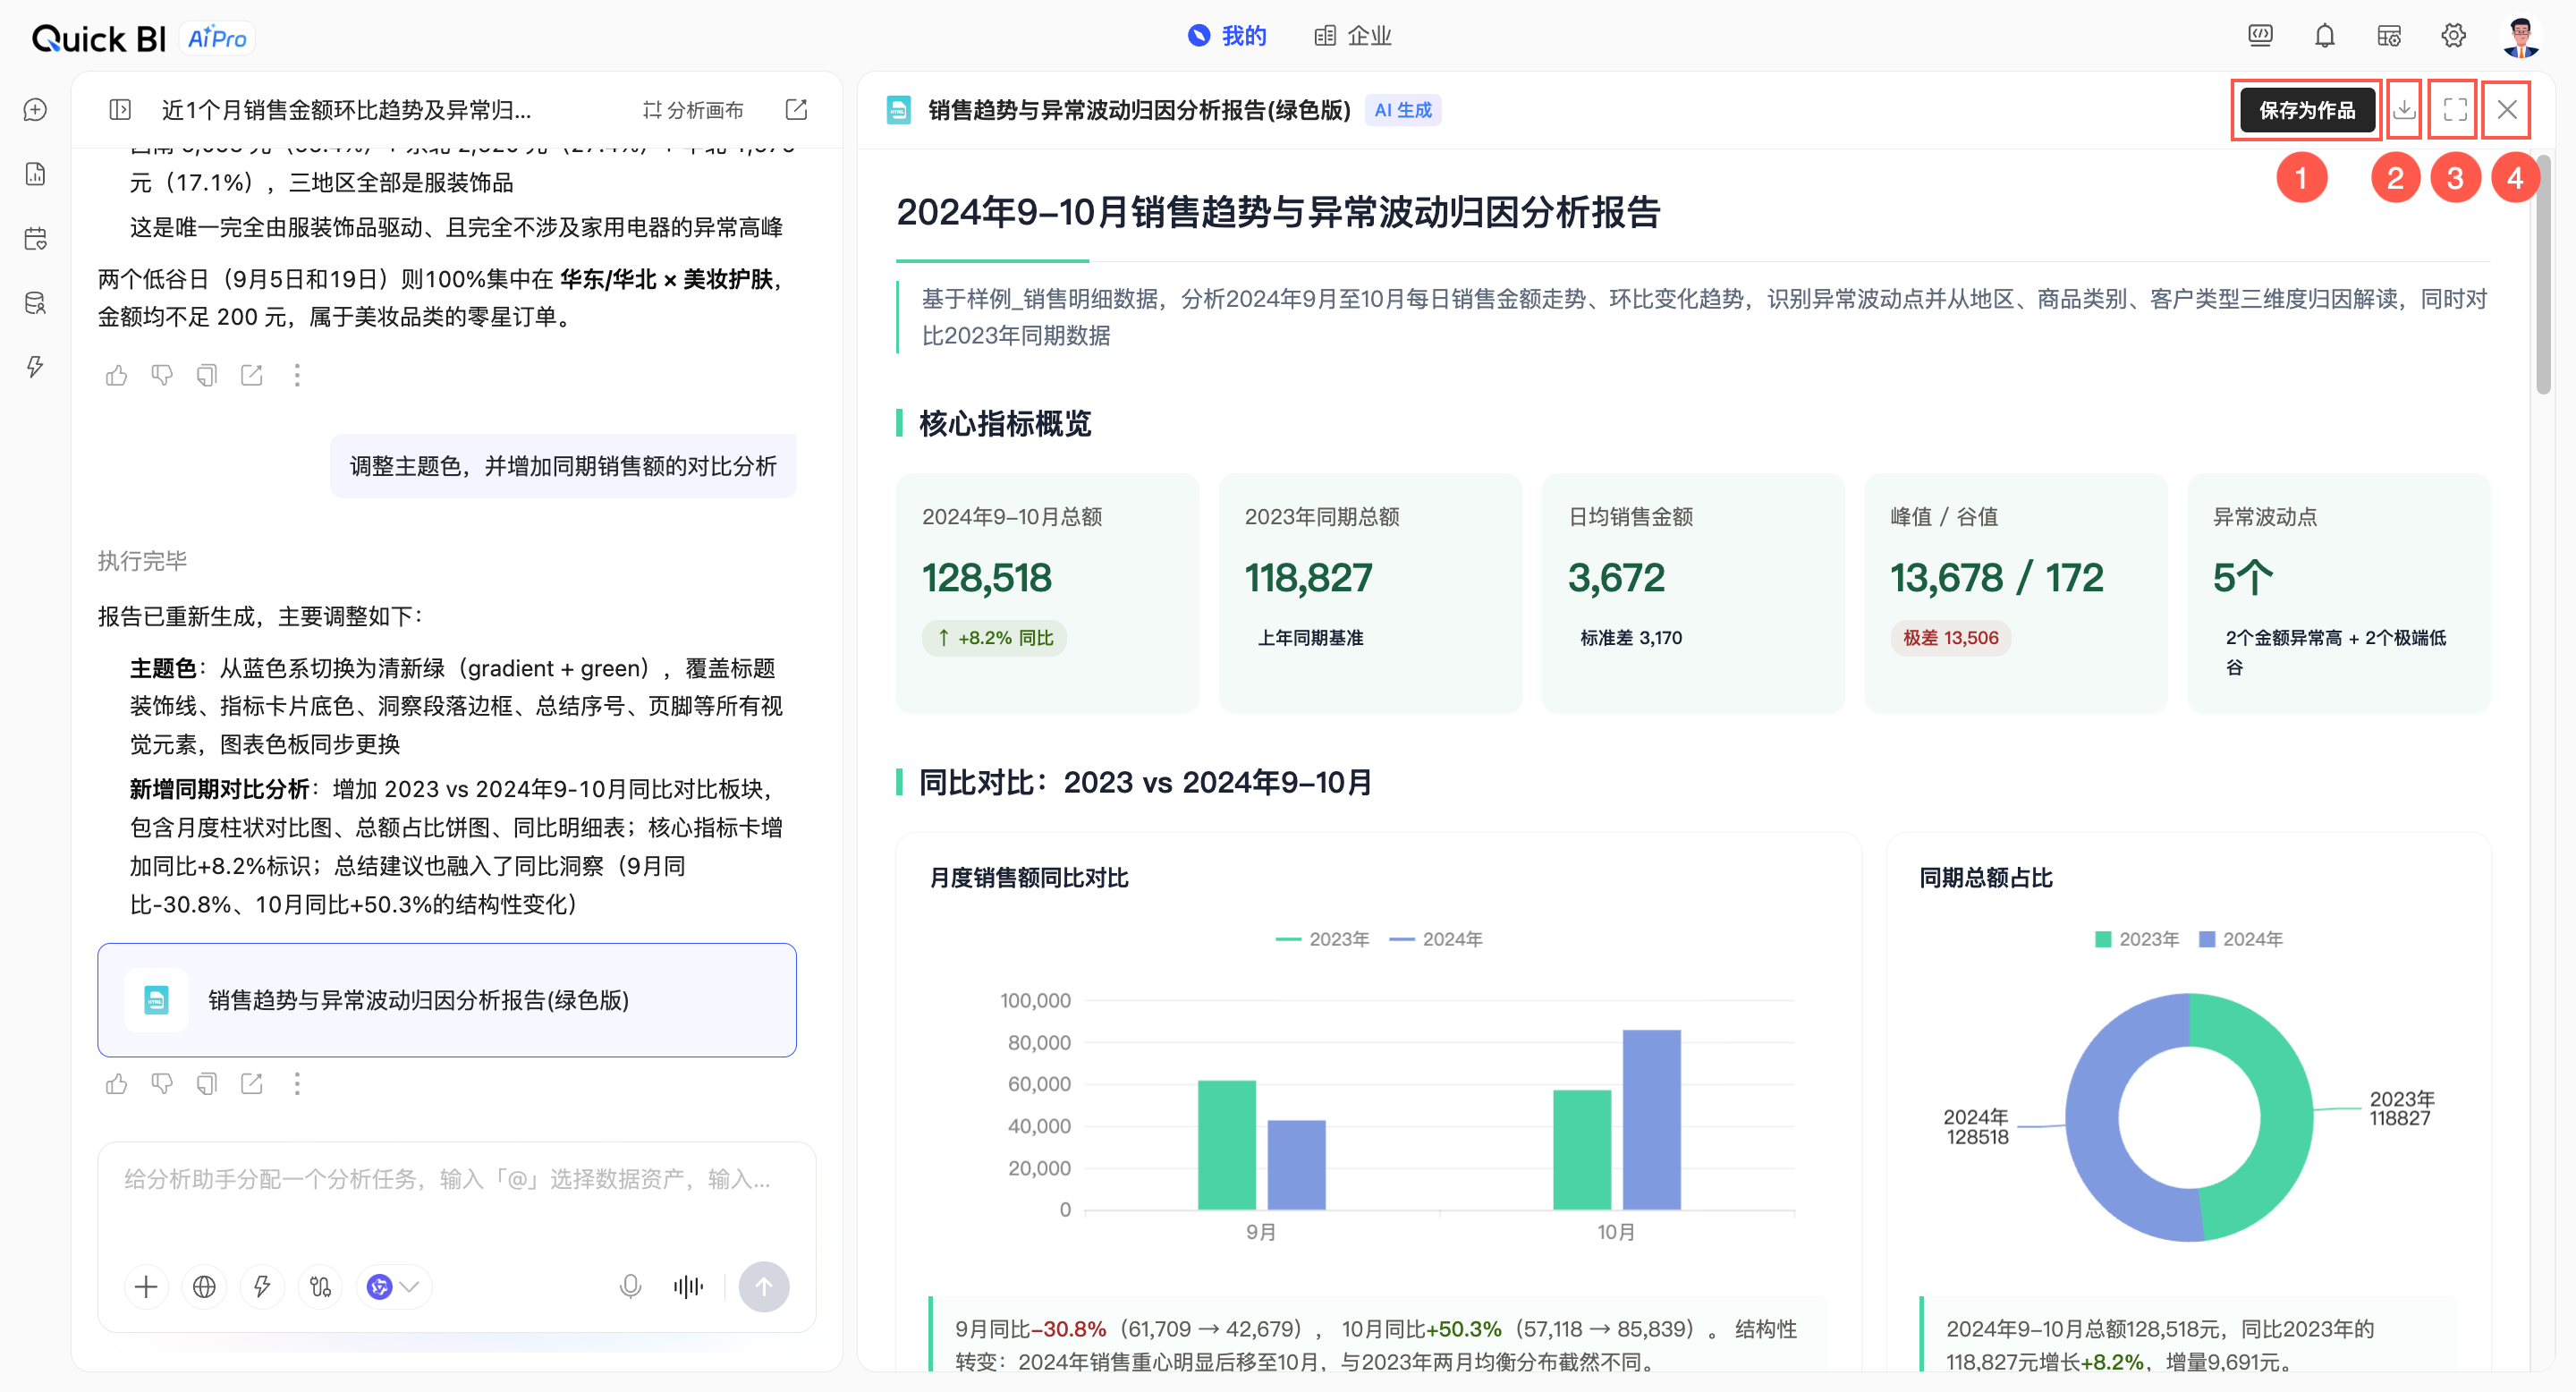The height and width of the screenshot is (1392, 2576).
Task: Add an attachment with the plus icon
Action: click(x=146, y=1287)
